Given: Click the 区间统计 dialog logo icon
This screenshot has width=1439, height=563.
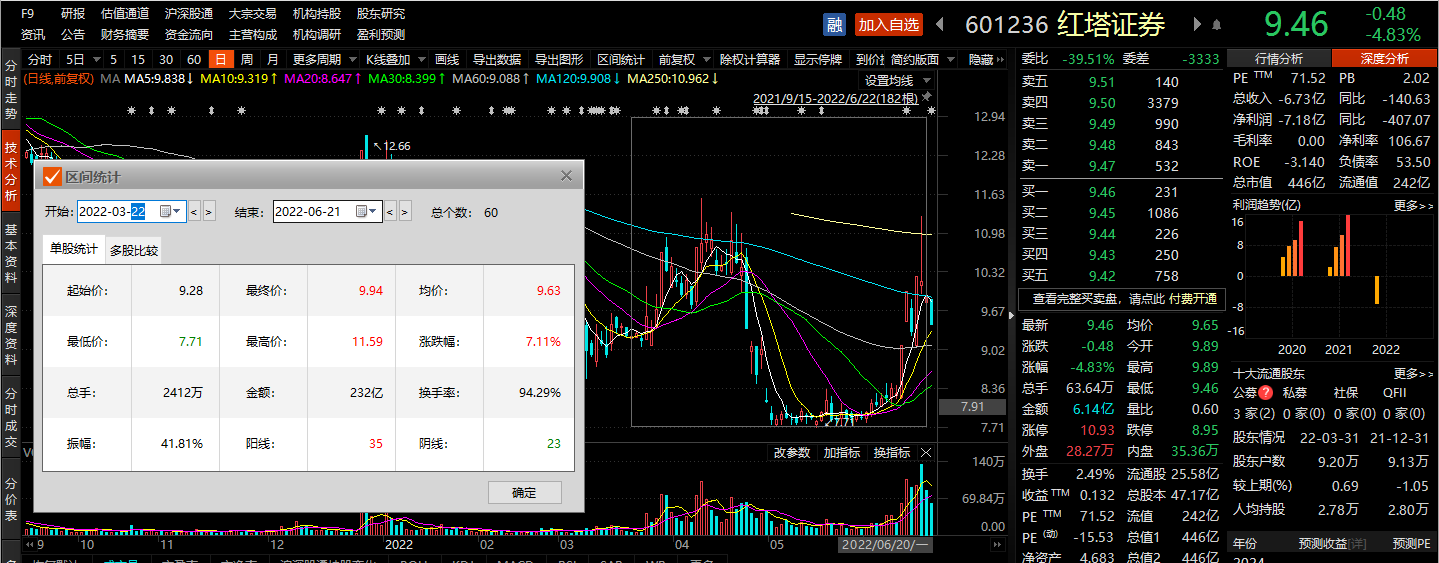Looking at the screenshot, I should 53,176.
